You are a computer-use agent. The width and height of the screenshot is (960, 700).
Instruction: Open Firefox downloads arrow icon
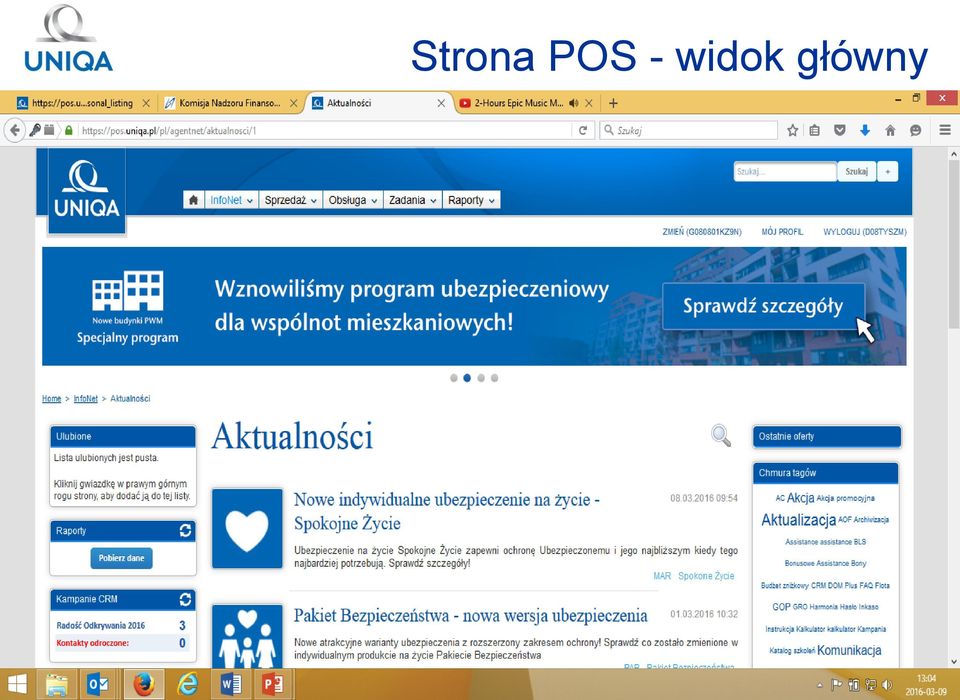[x=865, y=130]
